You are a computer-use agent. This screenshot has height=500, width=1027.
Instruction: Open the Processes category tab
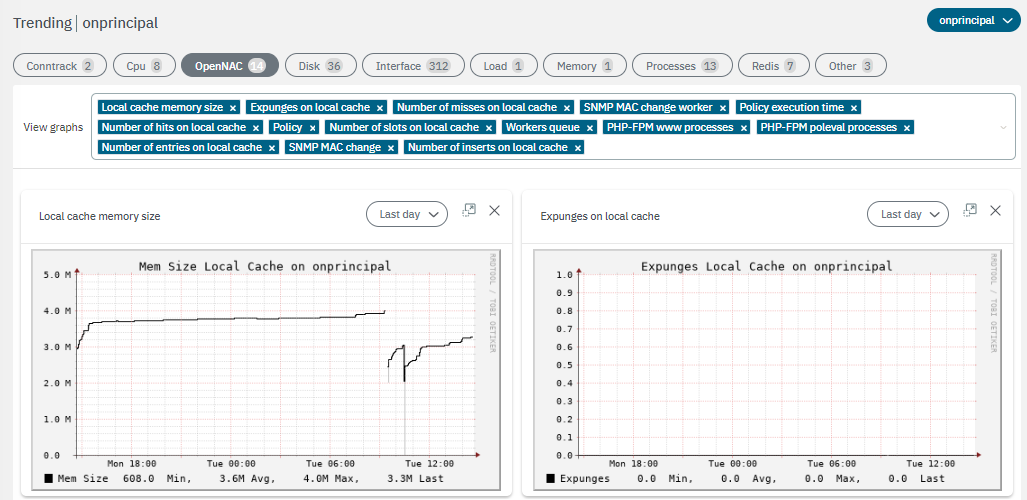coord(682,66)
